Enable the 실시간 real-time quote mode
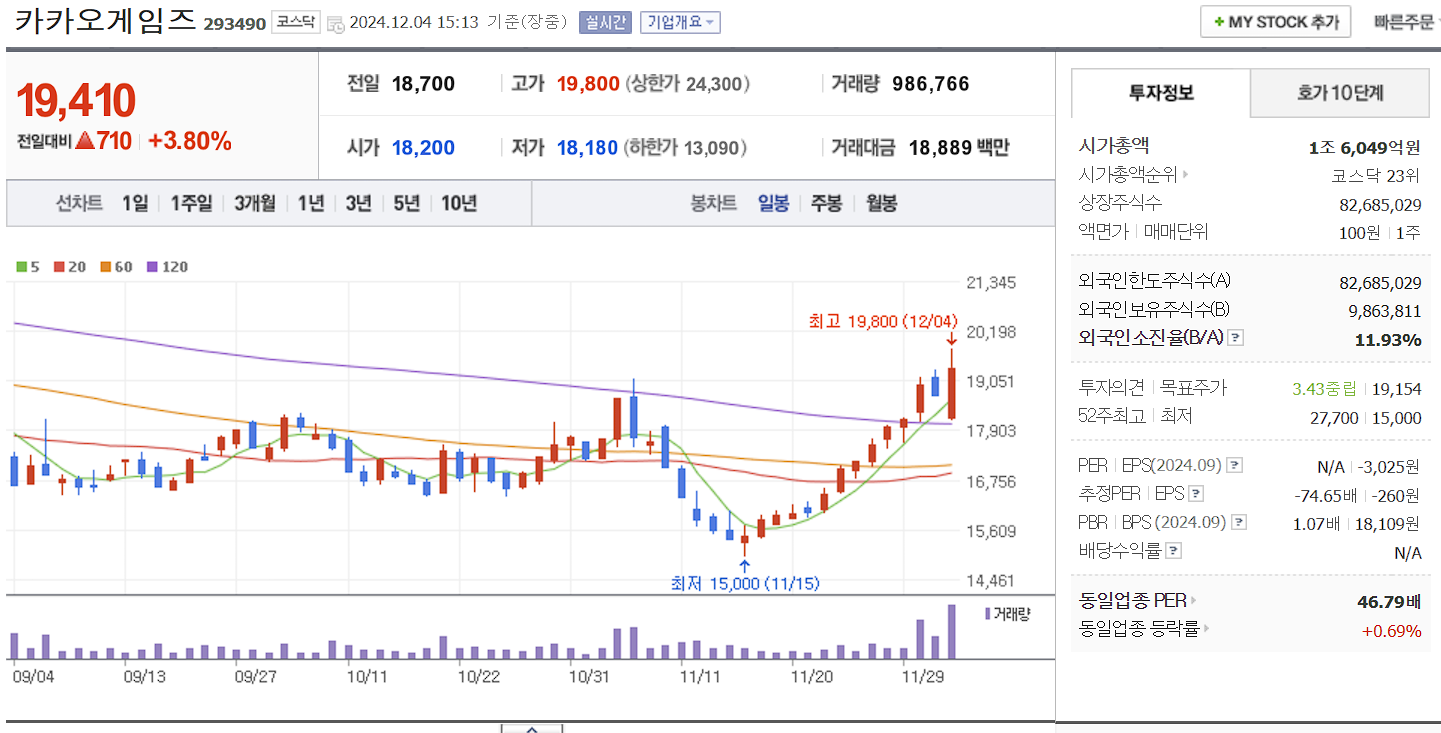Screen dimensions: 1441x733 pyautogui.click(x=607, y=21)
